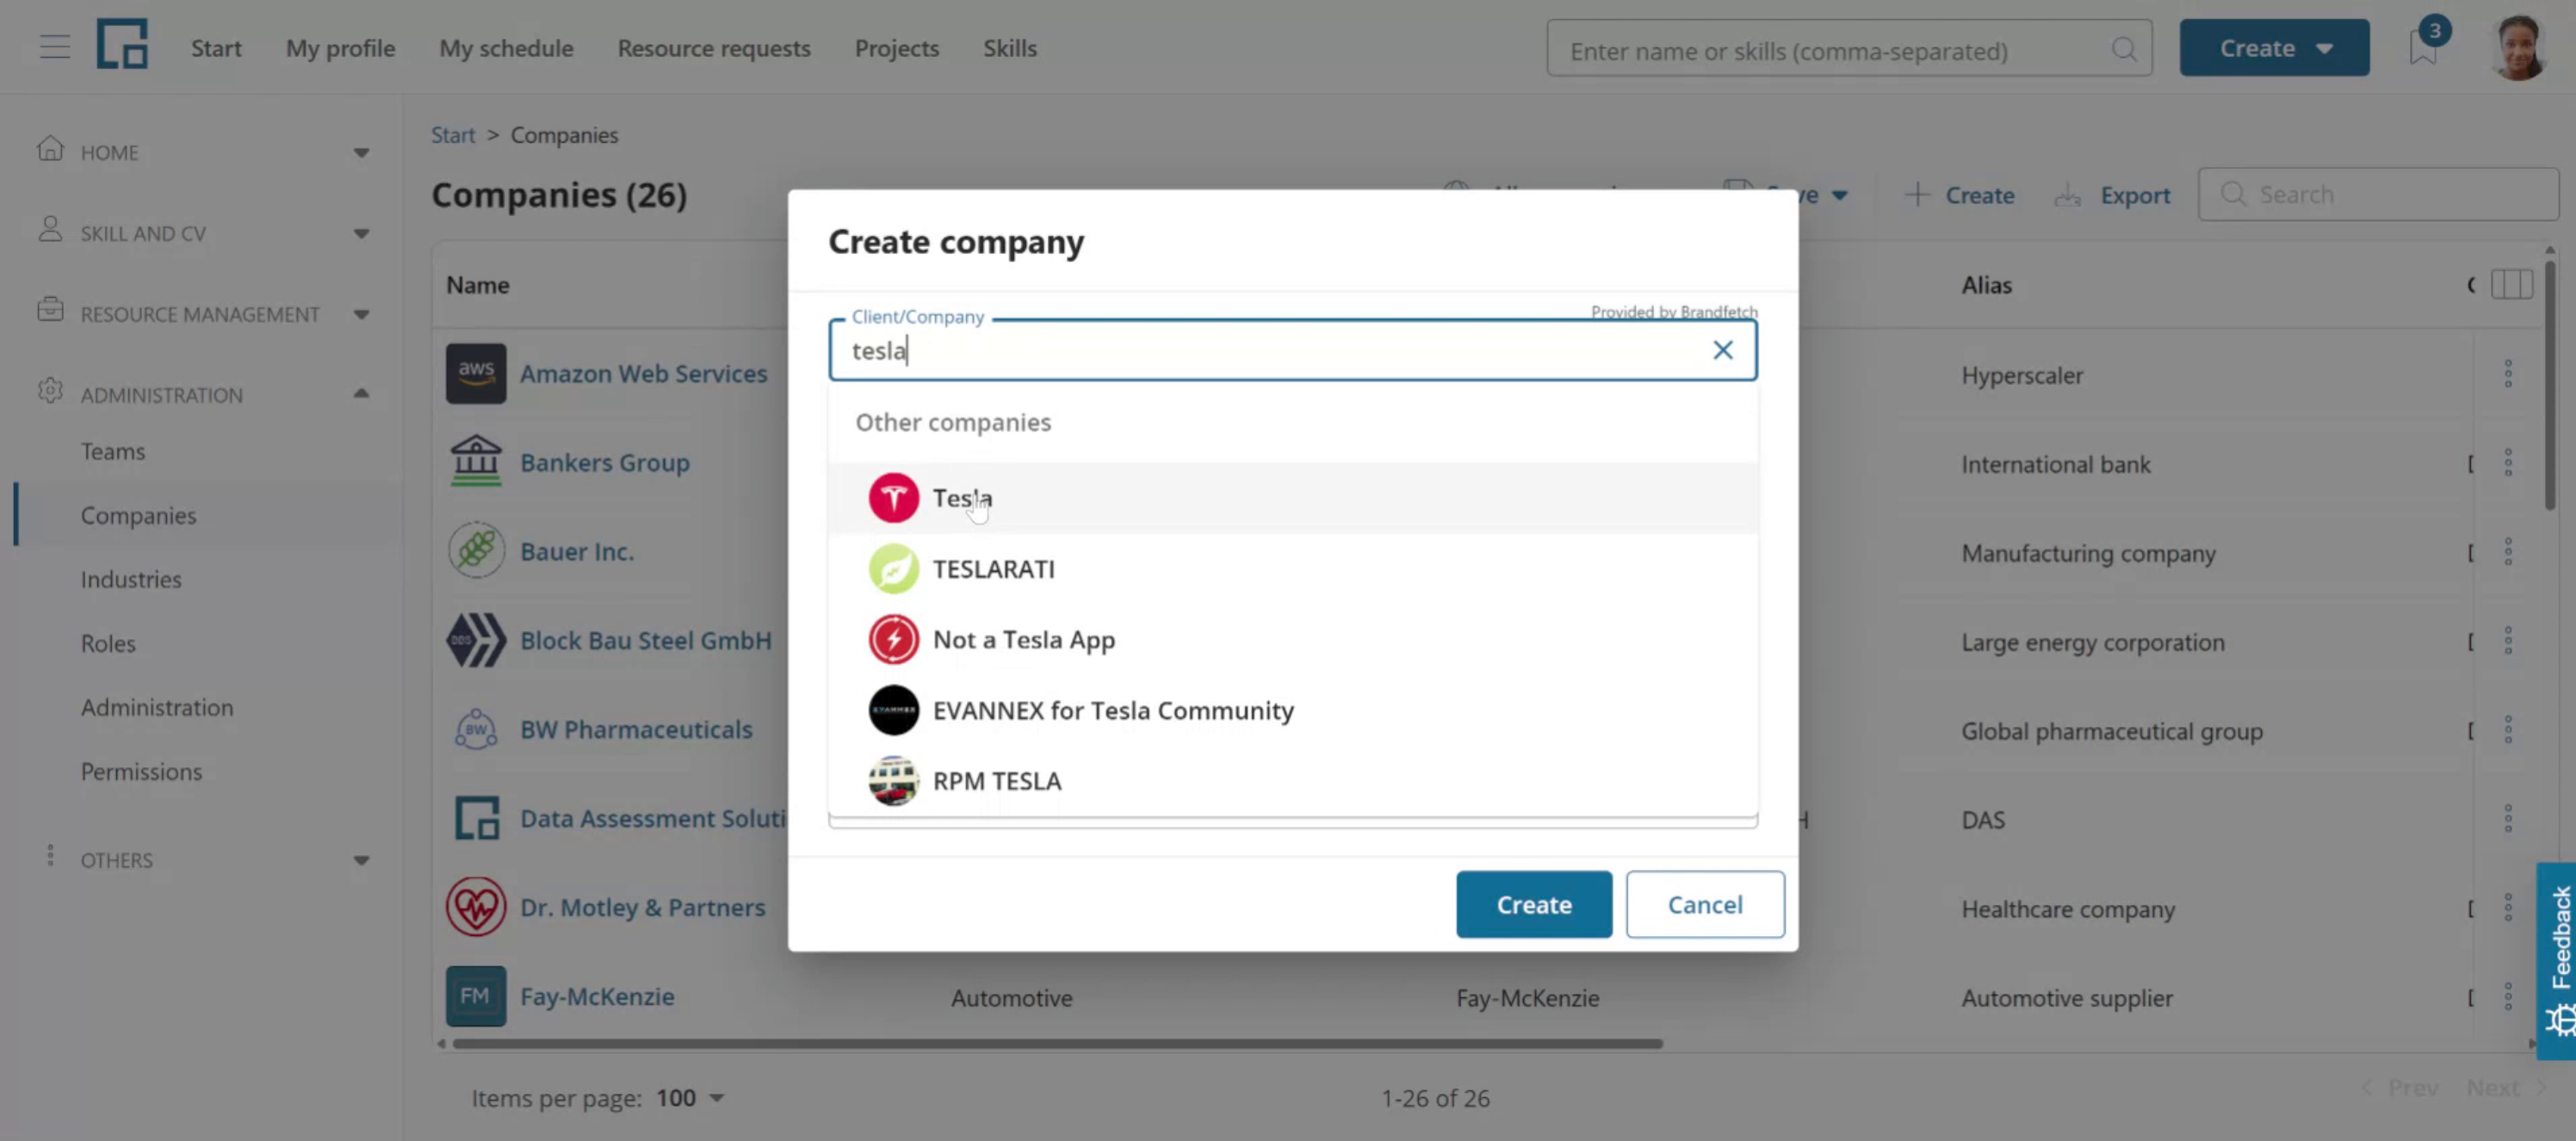Choose the TESLARATI logo suggestion
This screenshot has height=1141, width=2576.
893,569
